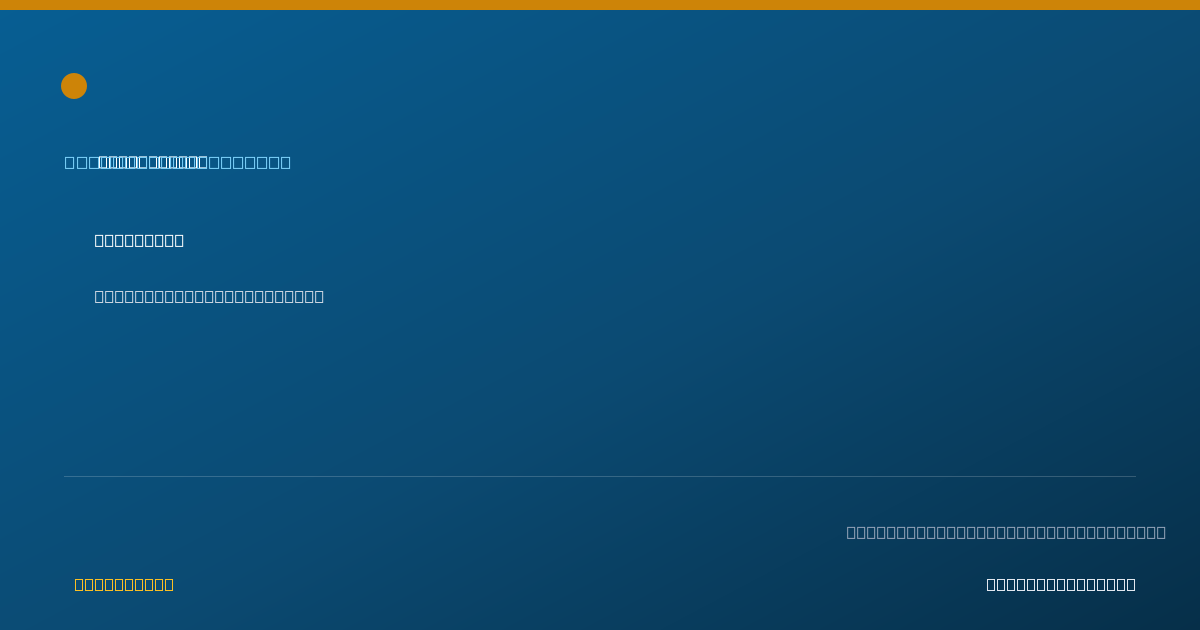Select the short bold white text line
1200x630 pixels.
click(x=139, y=240)
